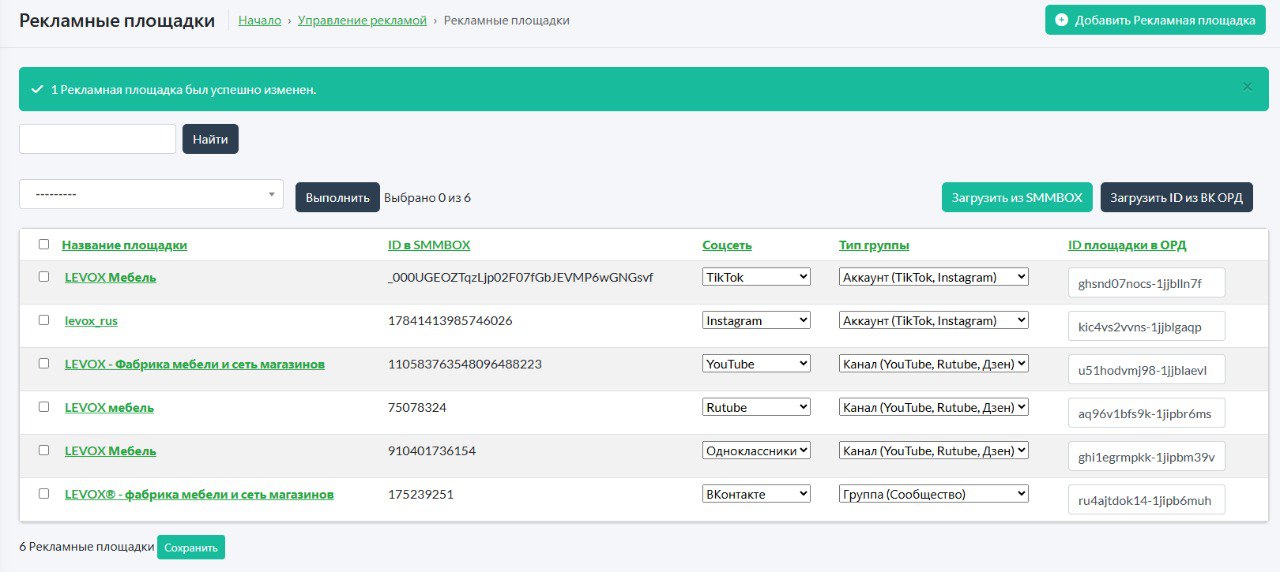Open the Одноклассники social network dropdown
This screenshot has width=1280, height=572.
[x=756, y=450]
